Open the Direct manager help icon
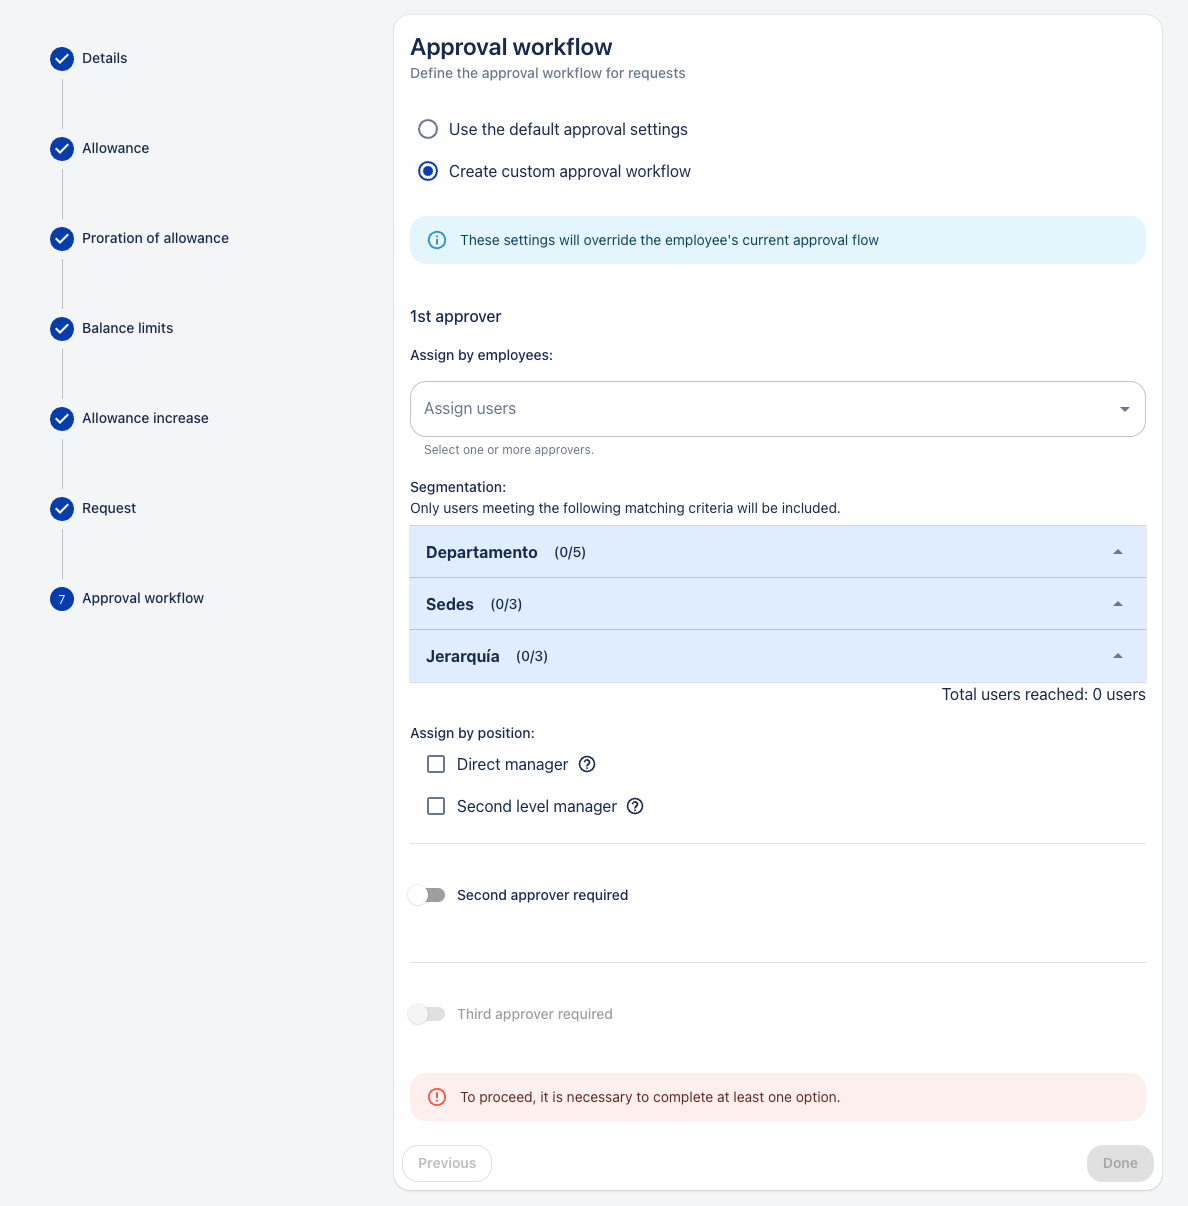Screen dimensions: 1188x1206 tap(587, 764)
